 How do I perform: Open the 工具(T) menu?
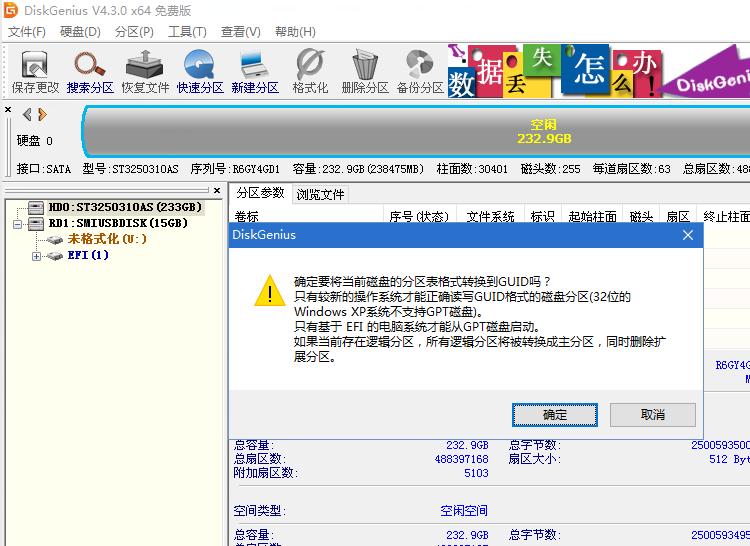coord(187,32)
